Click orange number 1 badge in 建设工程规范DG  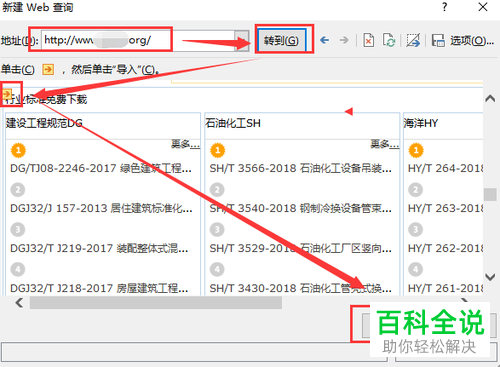[x=18, y=150]
